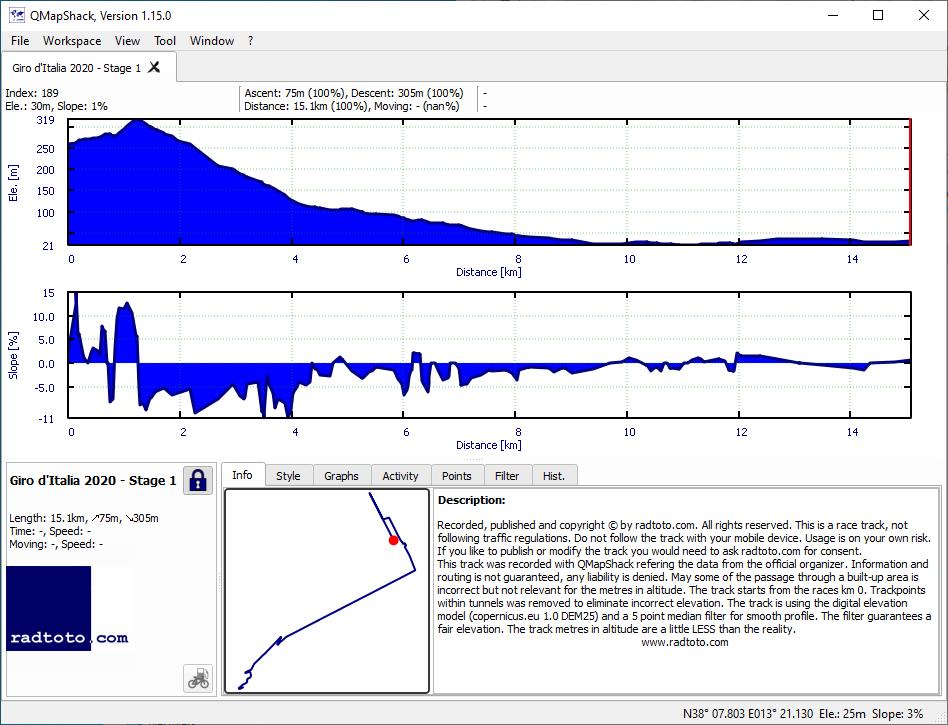Open the File menu
Viewport: 948px width, 725px height.
(20, 41)
